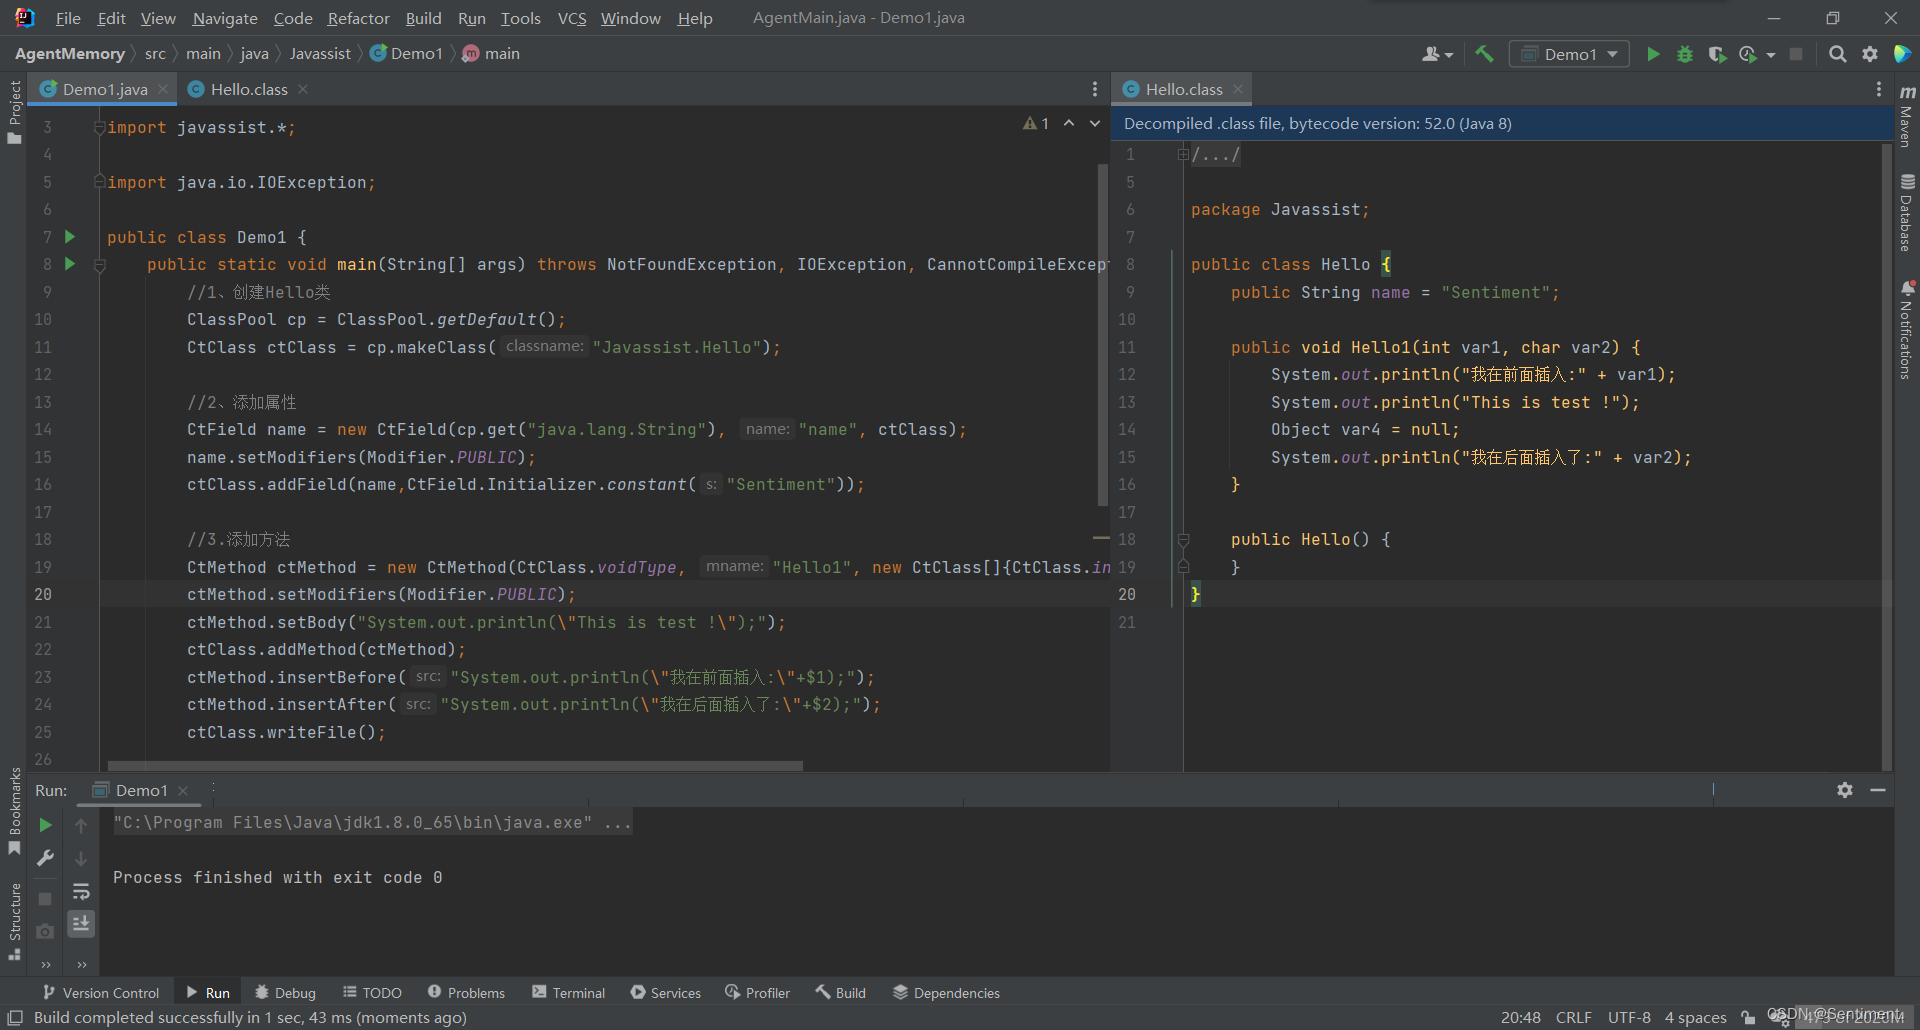Viewport: 1920px width, 1030px height.
Task: Open left editor tab options menu
Action: click(x=1095, y=89)
